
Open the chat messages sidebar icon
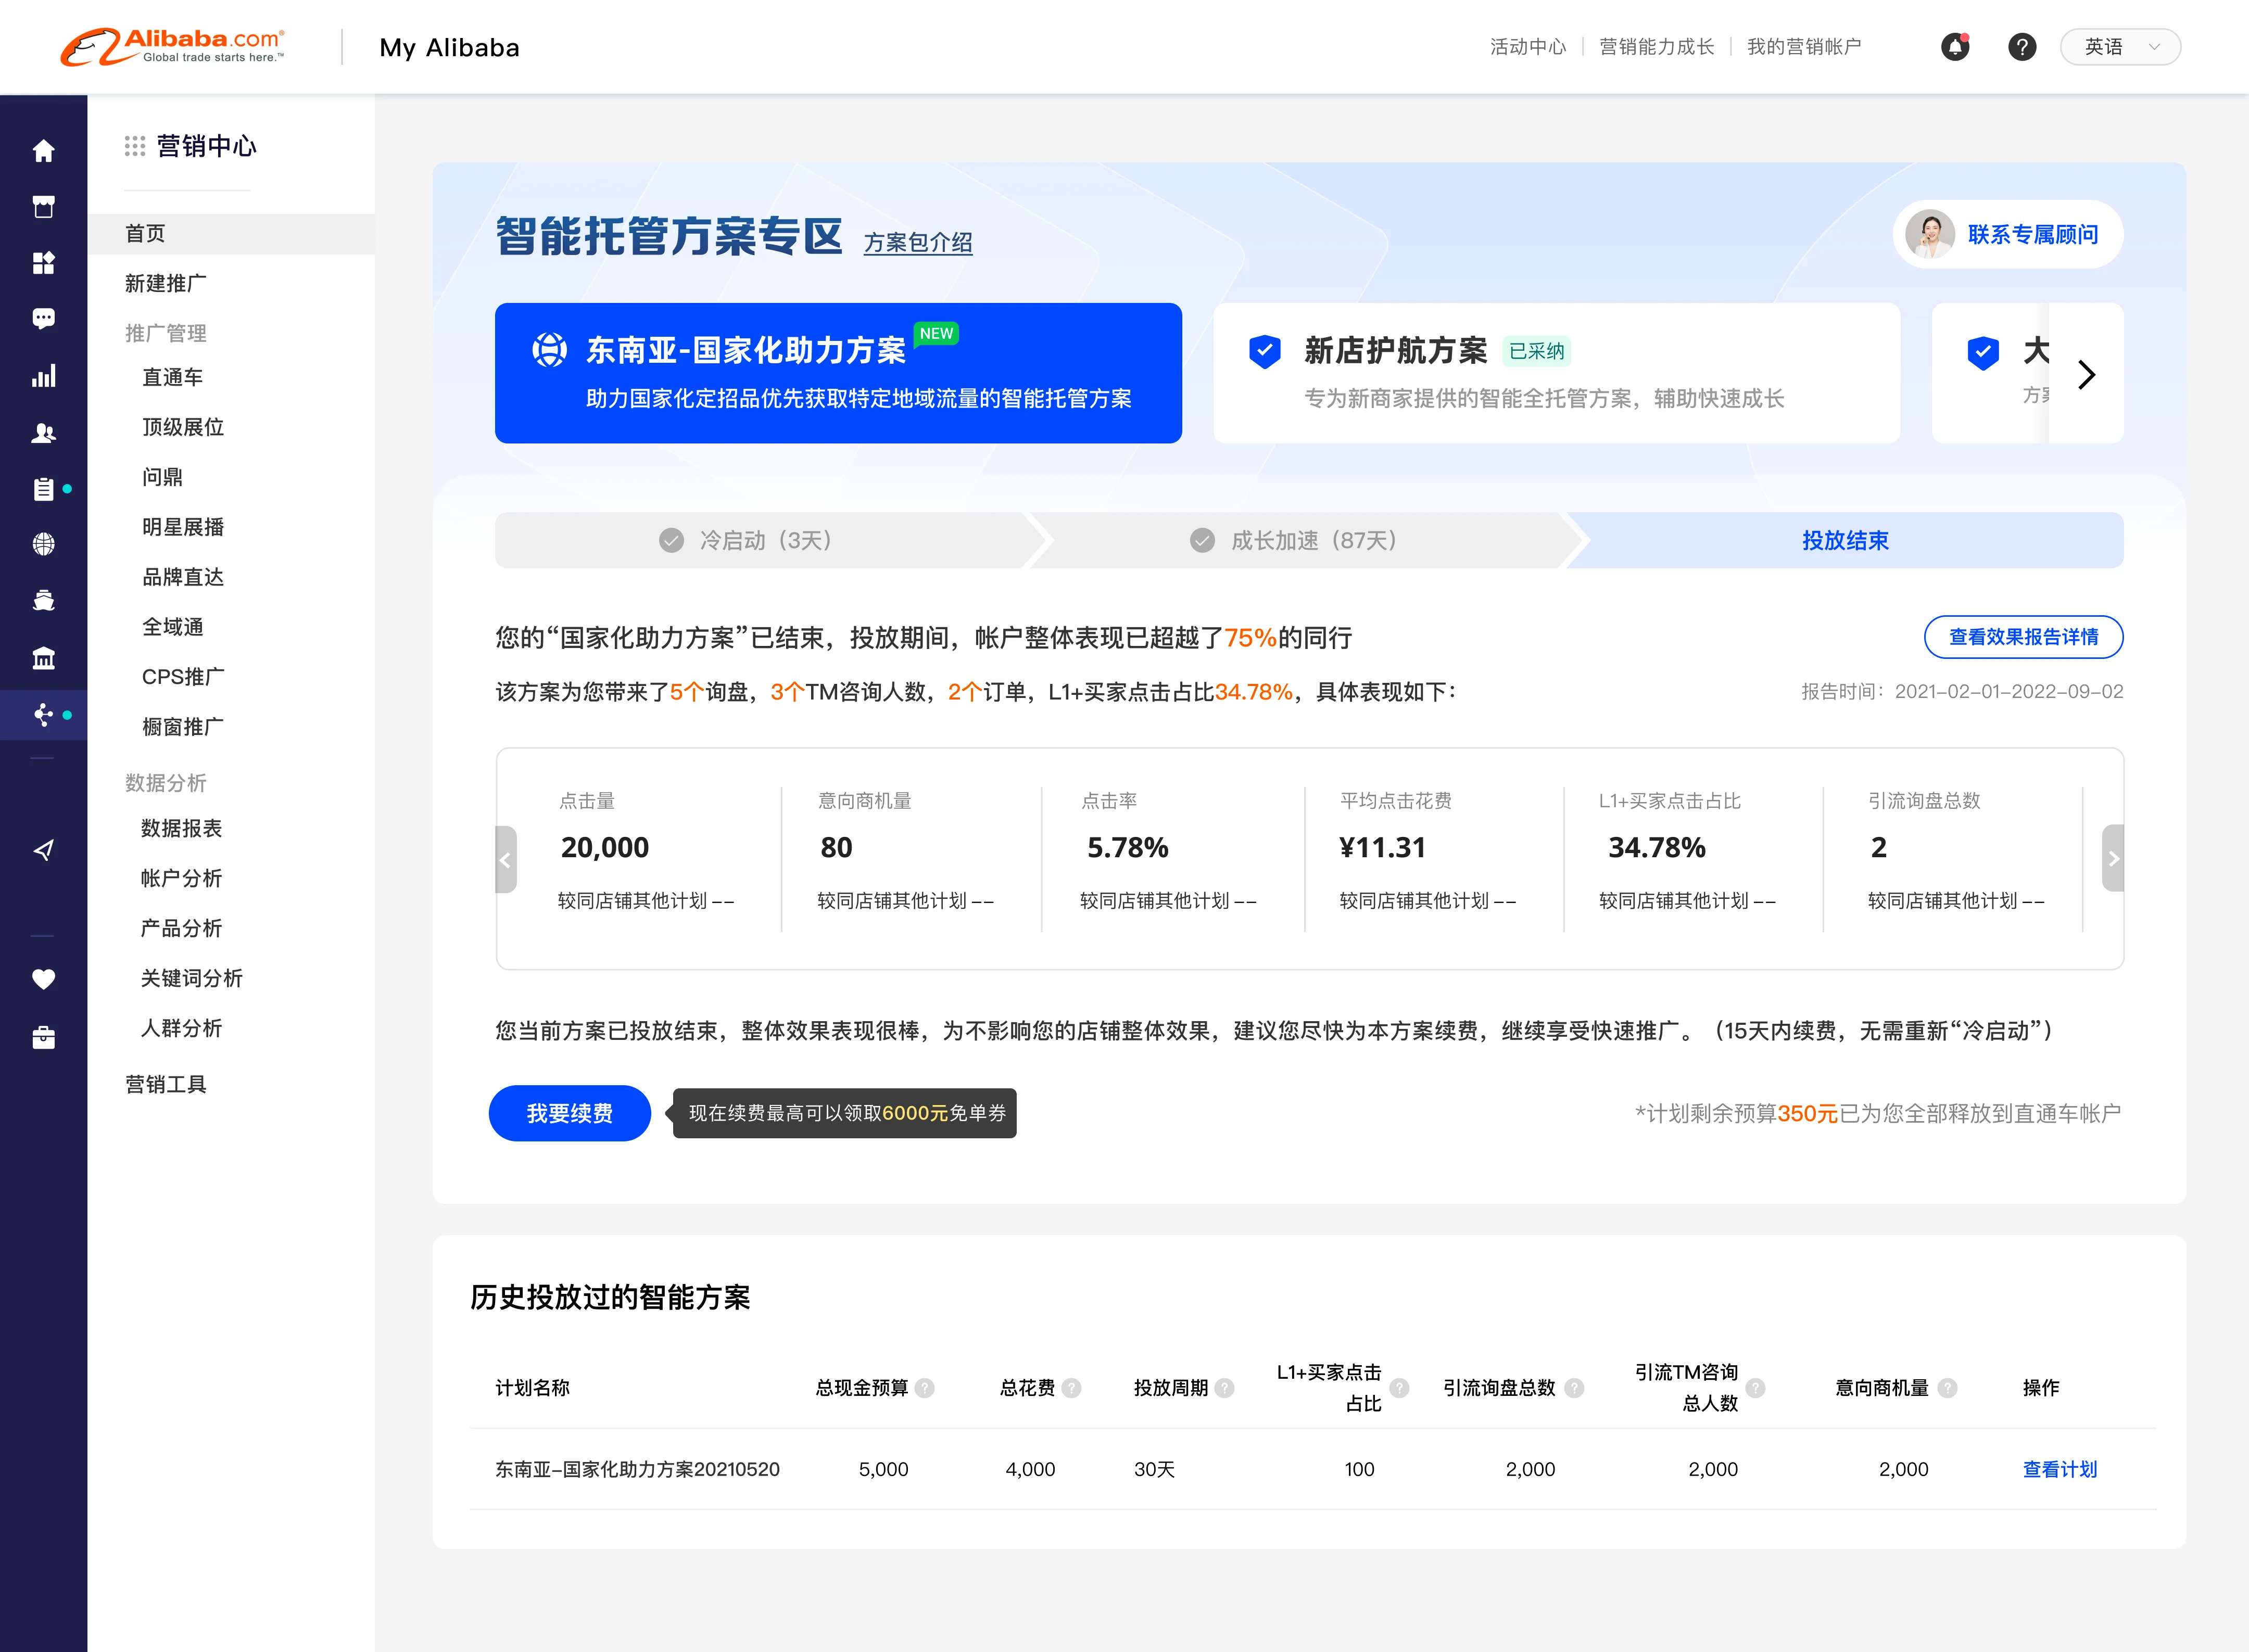[43, 319]
